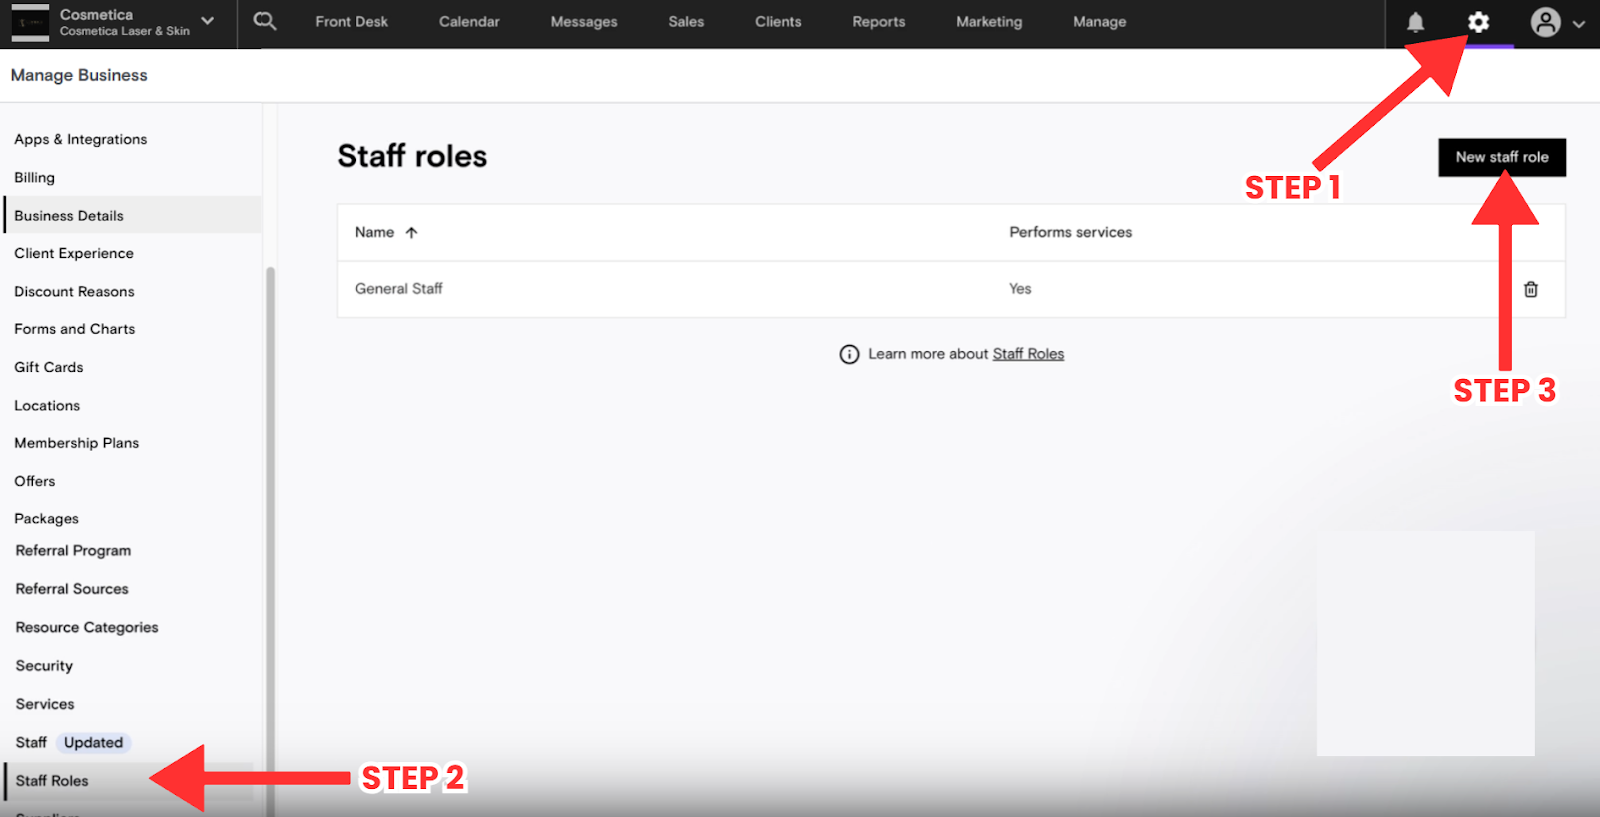The height and width of the screenshot is (817, 1600).
Task: Go to the Calendar tab
Action: click(x=469, y=22)
